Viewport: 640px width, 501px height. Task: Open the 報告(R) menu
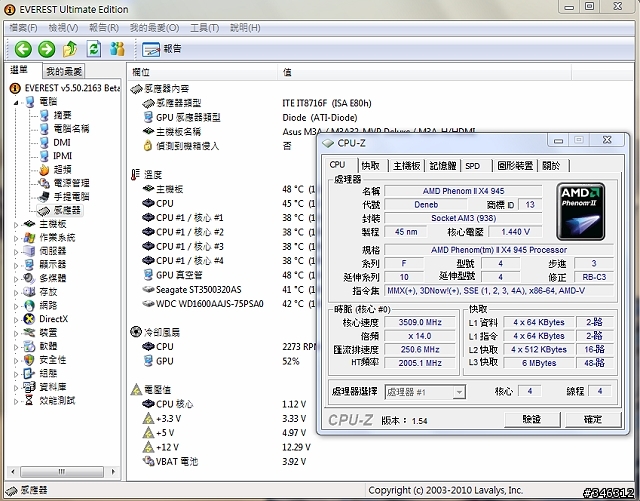coord(104,28)
